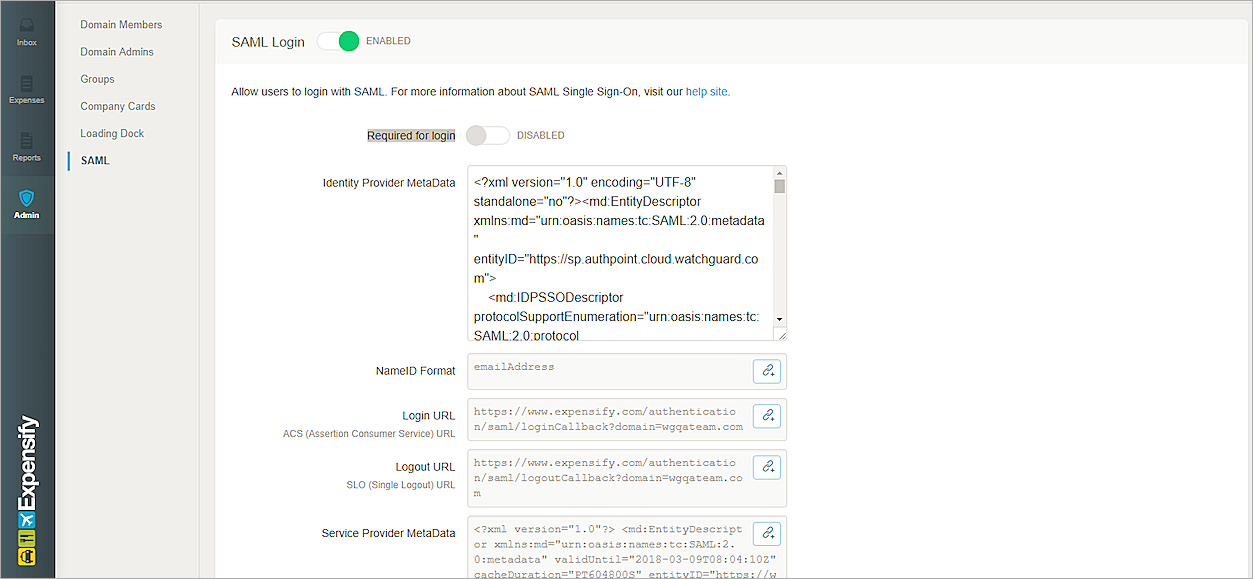Go to the Company Cards section
1253x579 pixels.
pyautogui.click(x=118, y=106)
